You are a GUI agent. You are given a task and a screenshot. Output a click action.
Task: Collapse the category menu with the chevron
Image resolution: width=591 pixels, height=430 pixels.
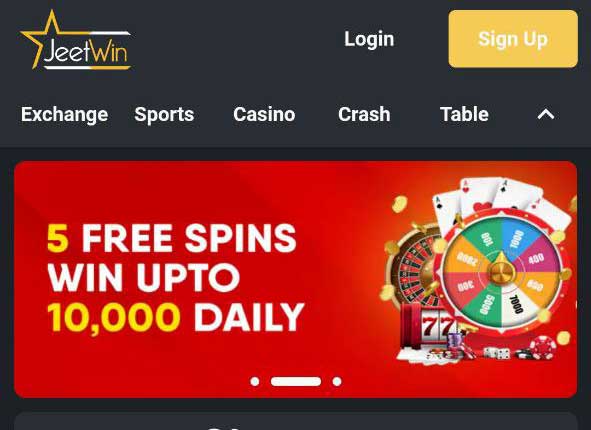(546, 114)
